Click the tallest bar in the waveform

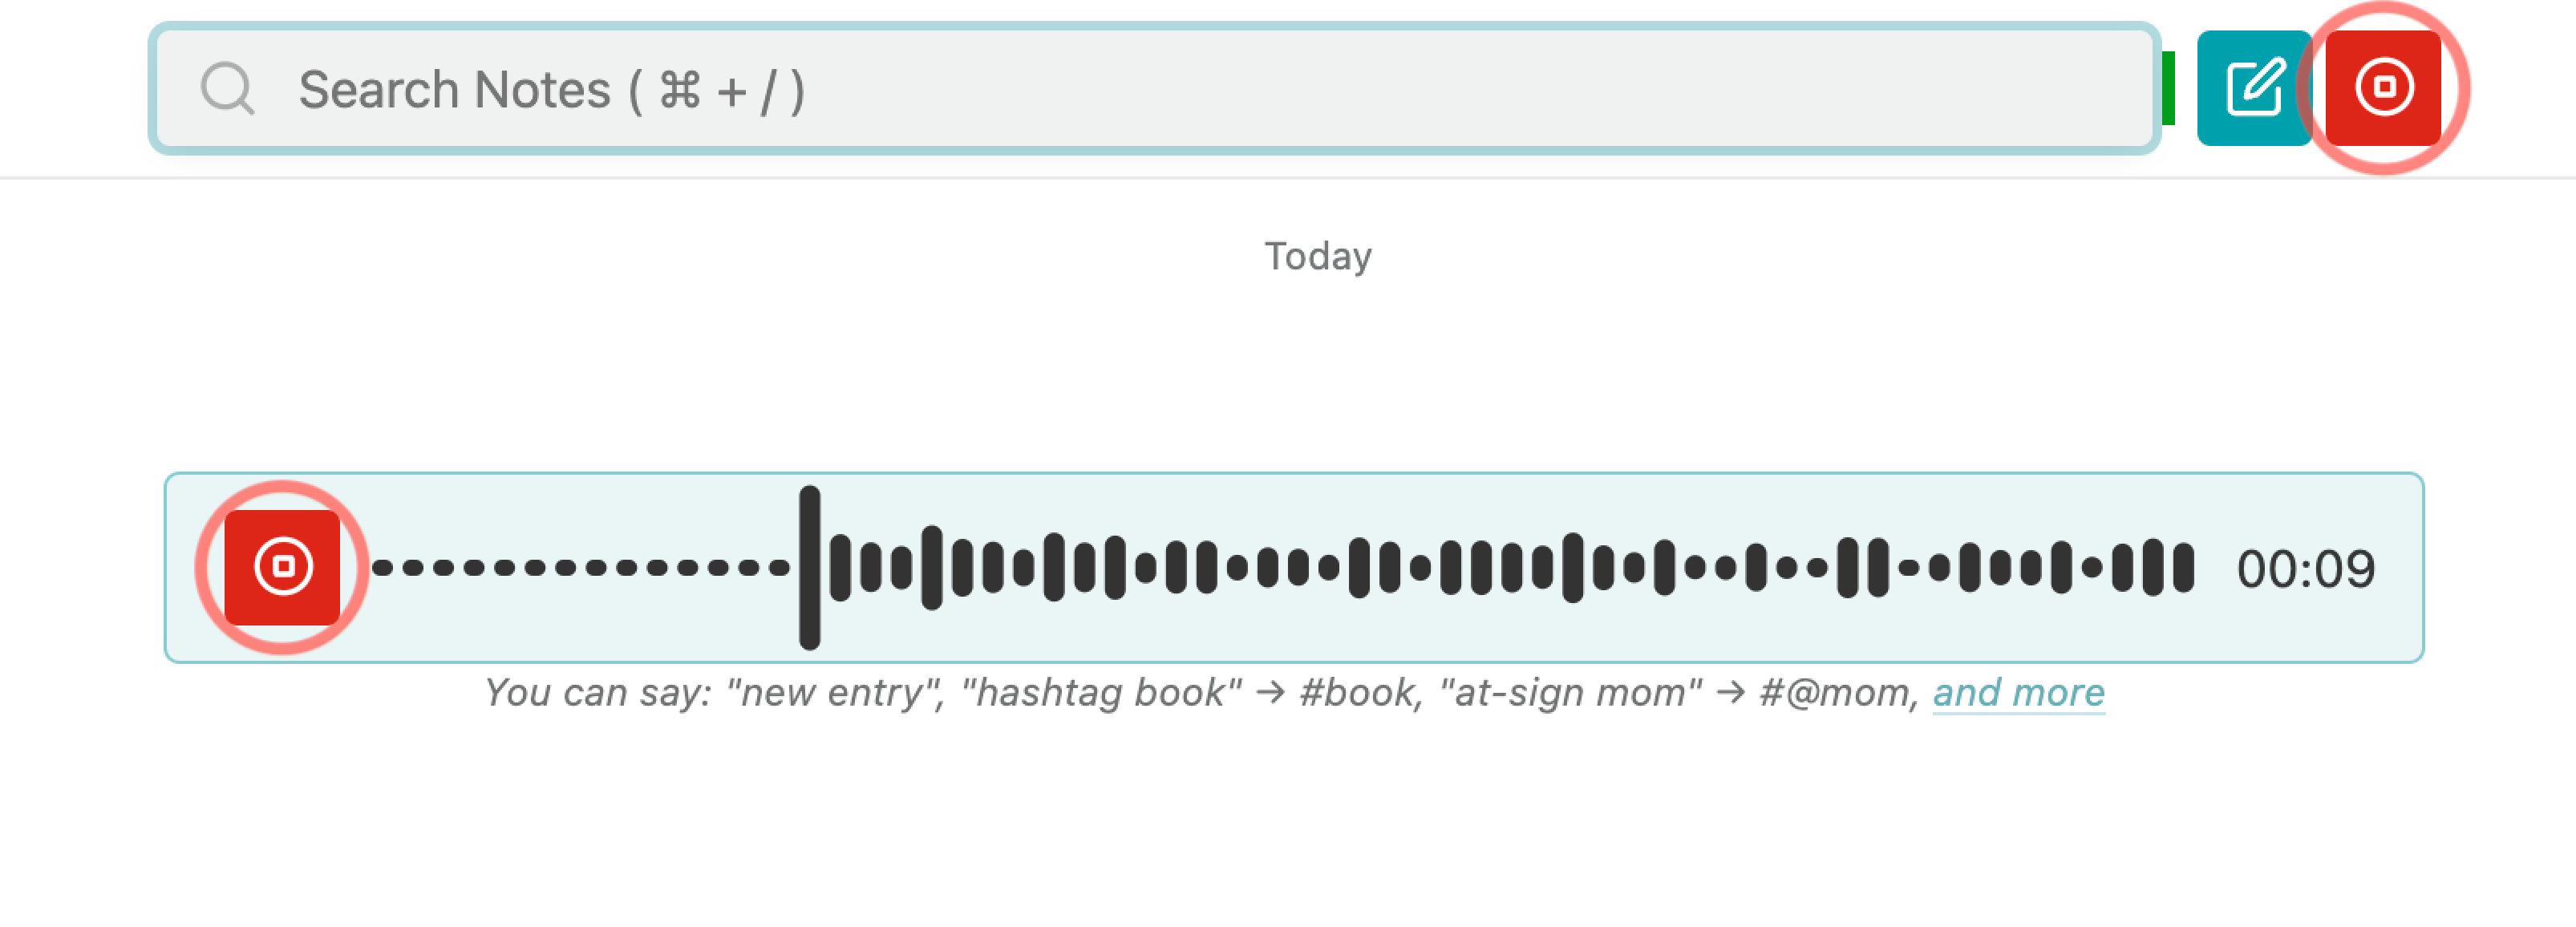click(x=809, y=567)
